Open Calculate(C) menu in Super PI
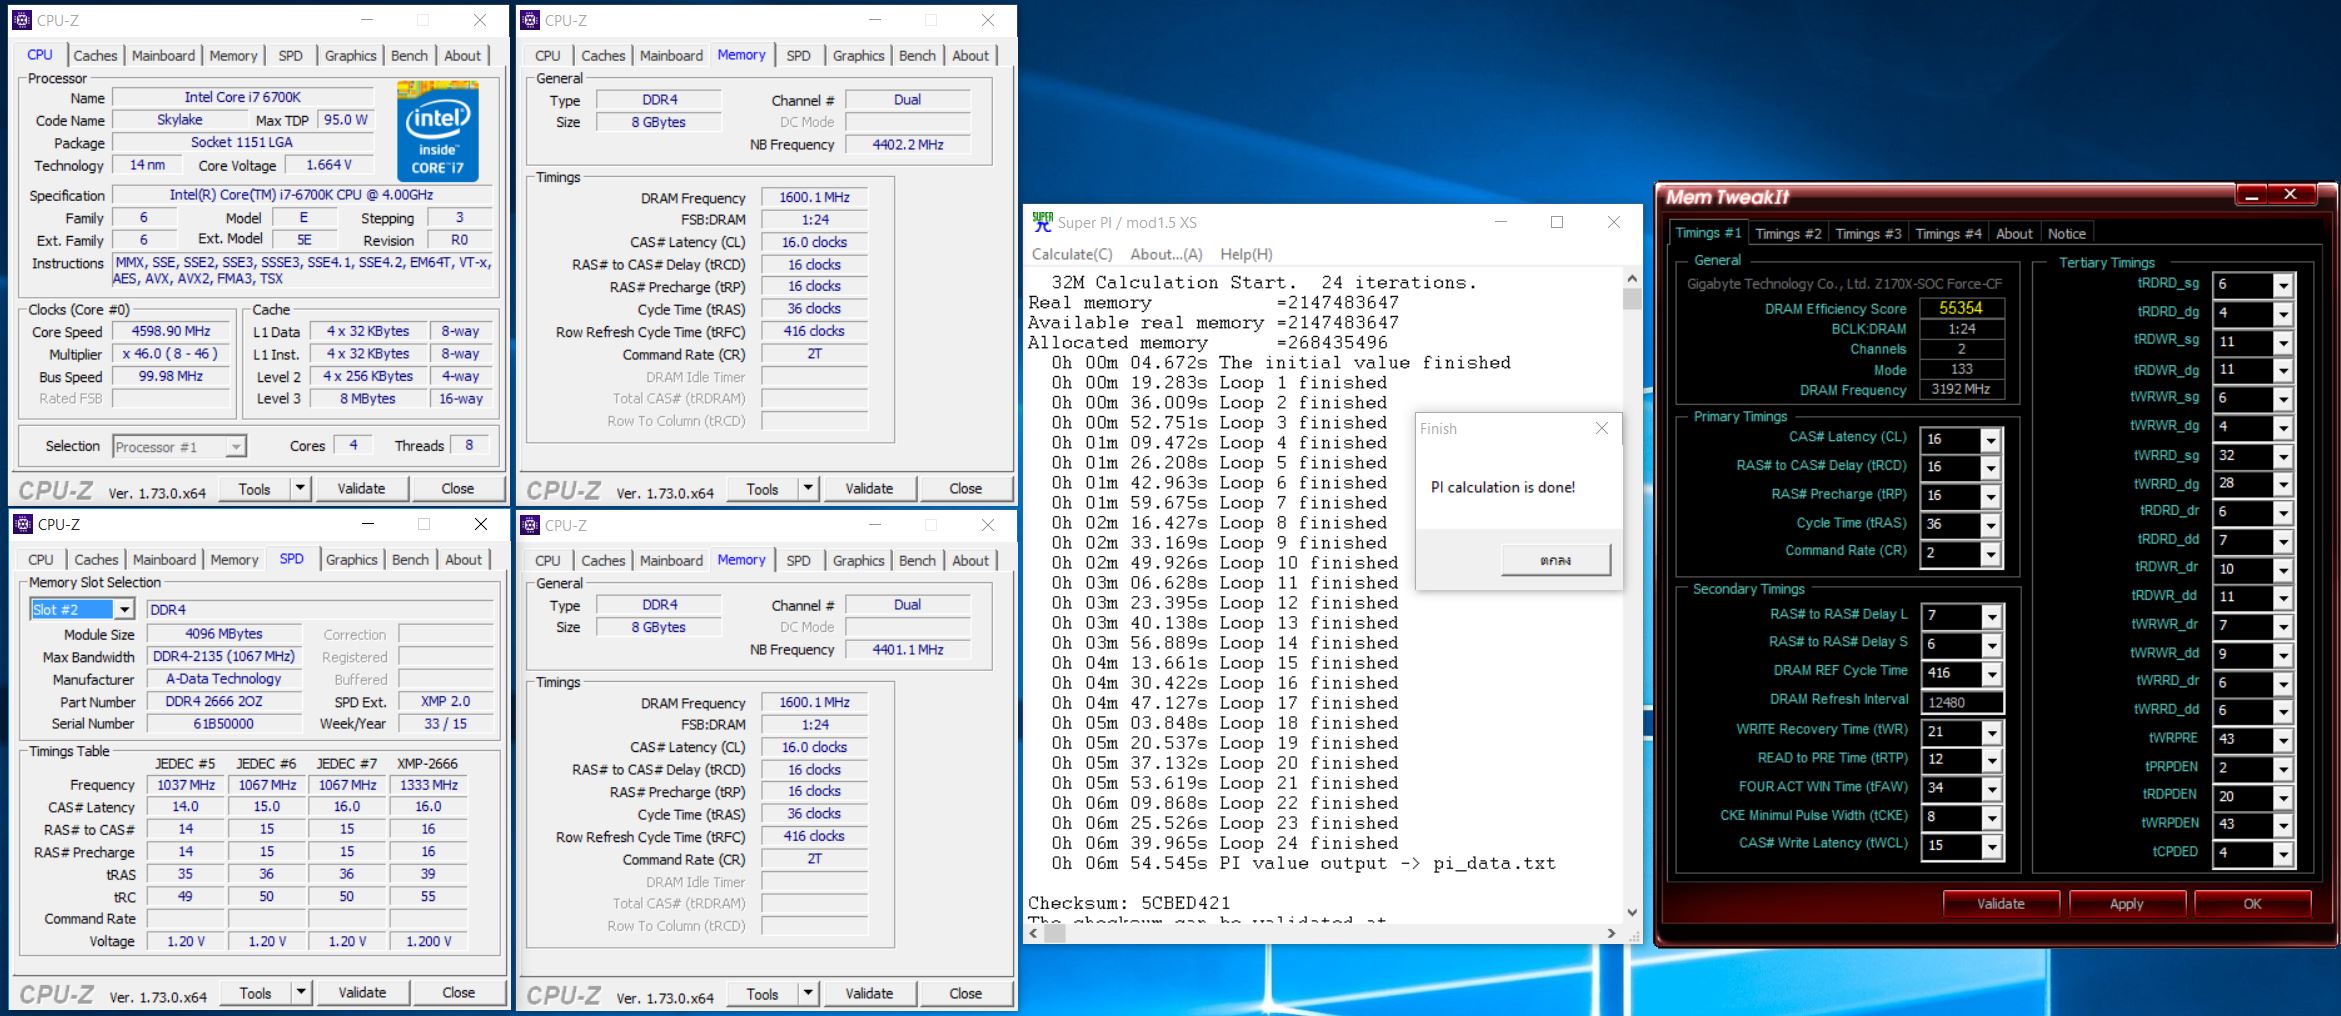This screenshot has width=2341, height=1016. point(1072,254)
